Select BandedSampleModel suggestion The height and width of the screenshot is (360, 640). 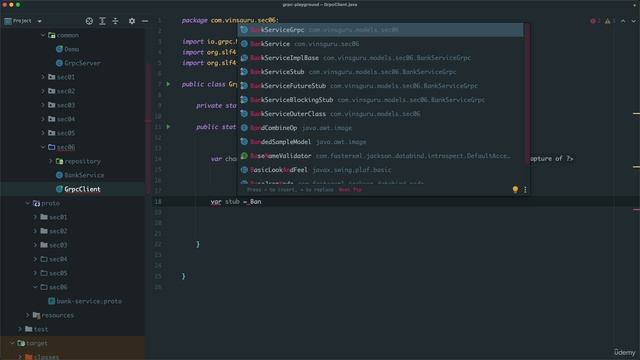(x=380, y=142)
